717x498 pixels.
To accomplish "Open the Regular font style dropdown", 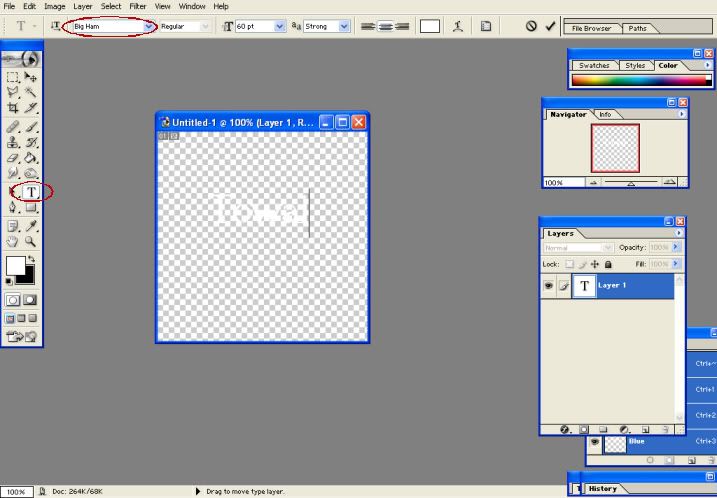I will 205,27.
